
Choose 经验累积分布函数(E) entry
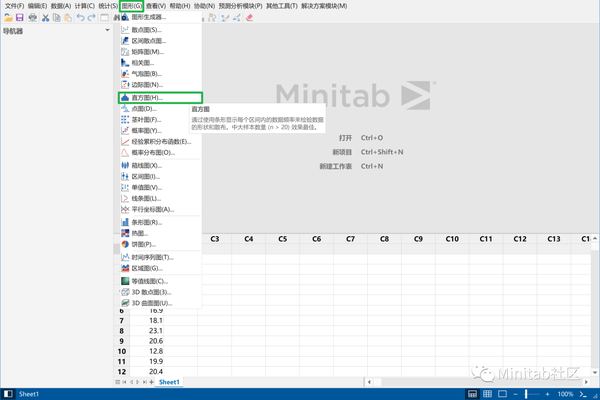click(160, 142)
